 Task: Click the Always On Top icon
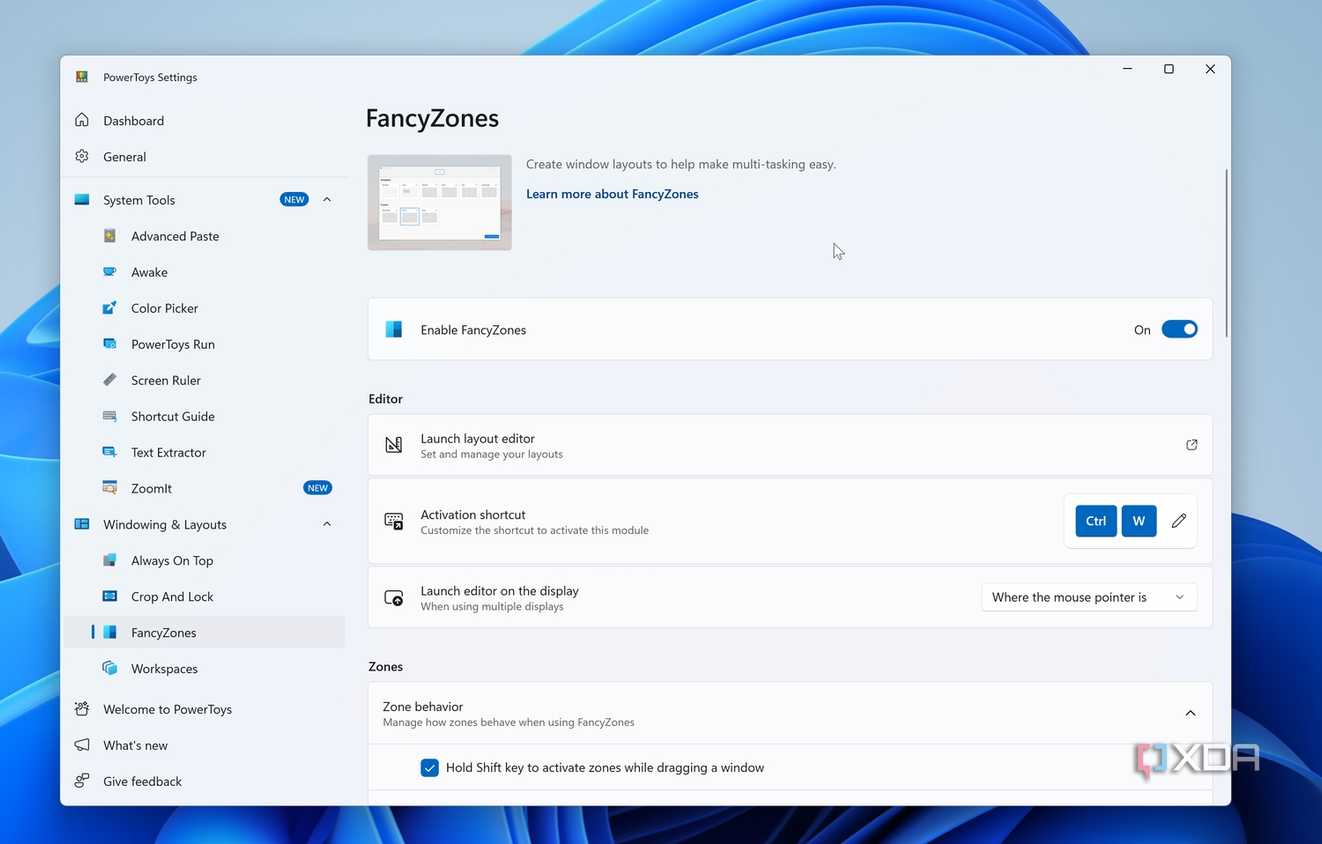[x=110, y=560]
